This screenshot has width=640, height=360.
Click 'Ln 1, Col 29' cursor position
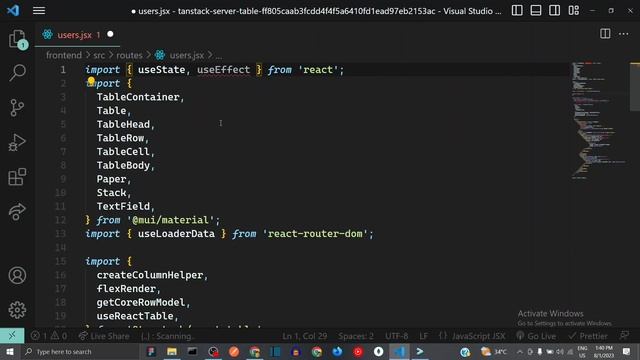pyautogui.click(x=304, y=336)
